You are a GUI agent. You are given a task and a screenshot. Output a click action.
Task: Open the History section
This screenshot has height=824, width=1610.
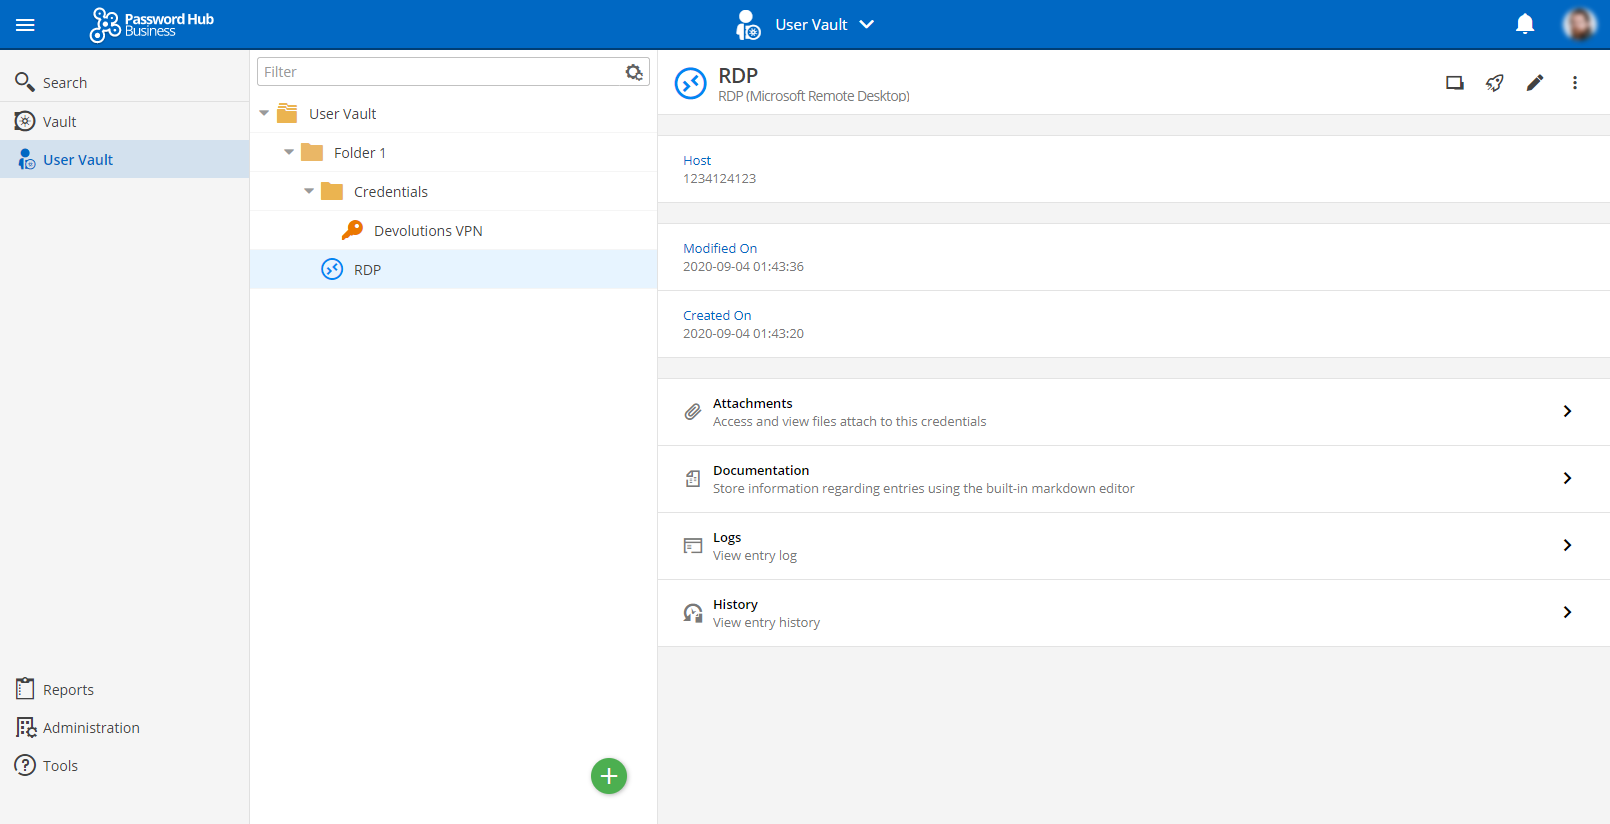(1134, 613)
